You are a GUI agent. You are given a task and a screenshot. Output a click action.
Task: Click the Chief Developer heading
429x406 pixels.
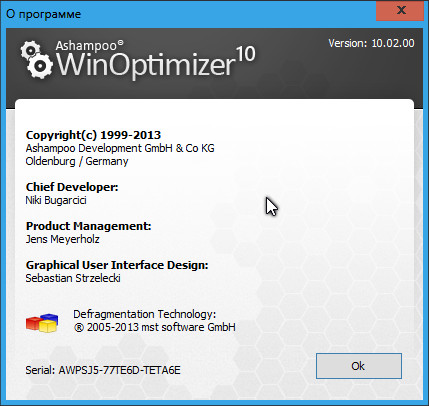coord(72,187)
